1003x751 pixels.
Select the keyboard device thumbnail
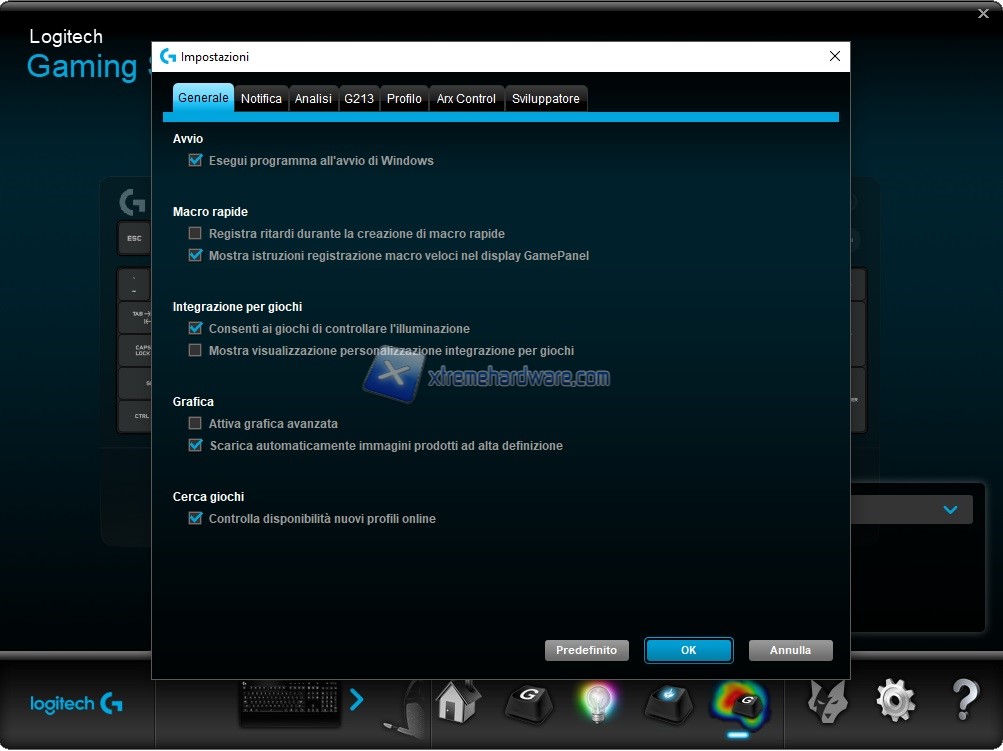tap(289, 702)
